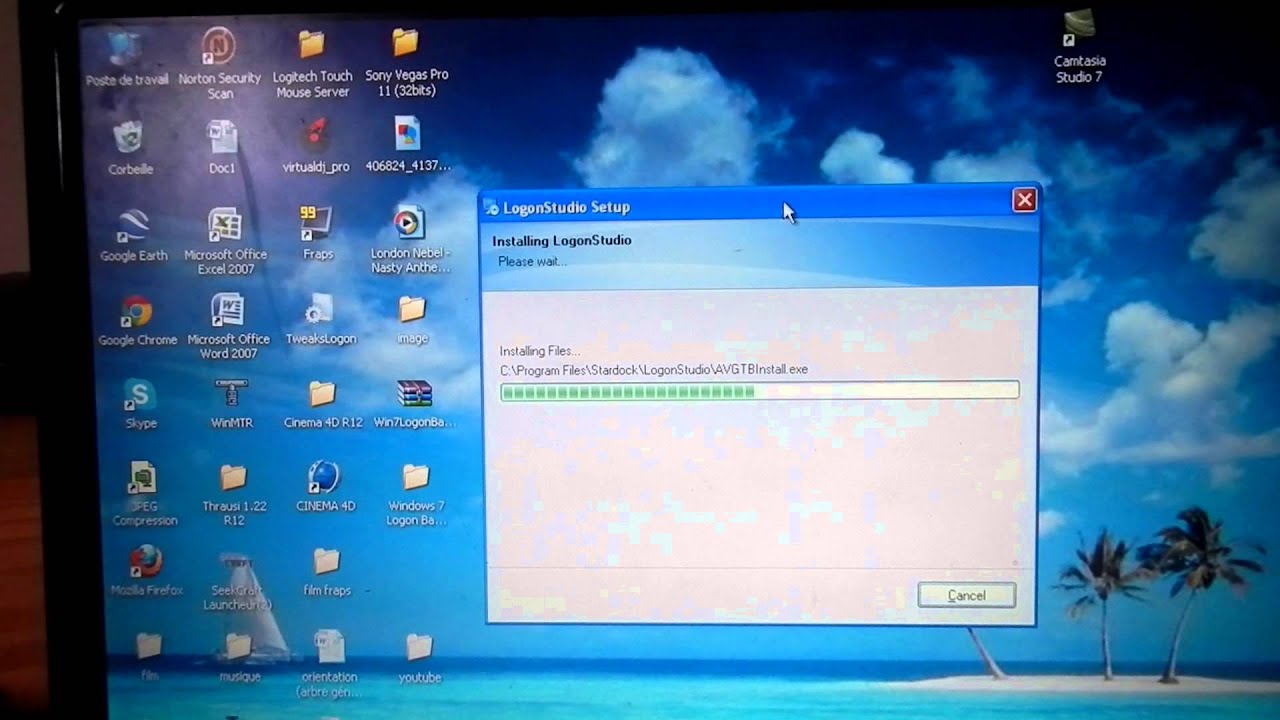1280x720 pixels.
Task: Launch the WinMTR shortcut
Action: (x=231, y=395)
